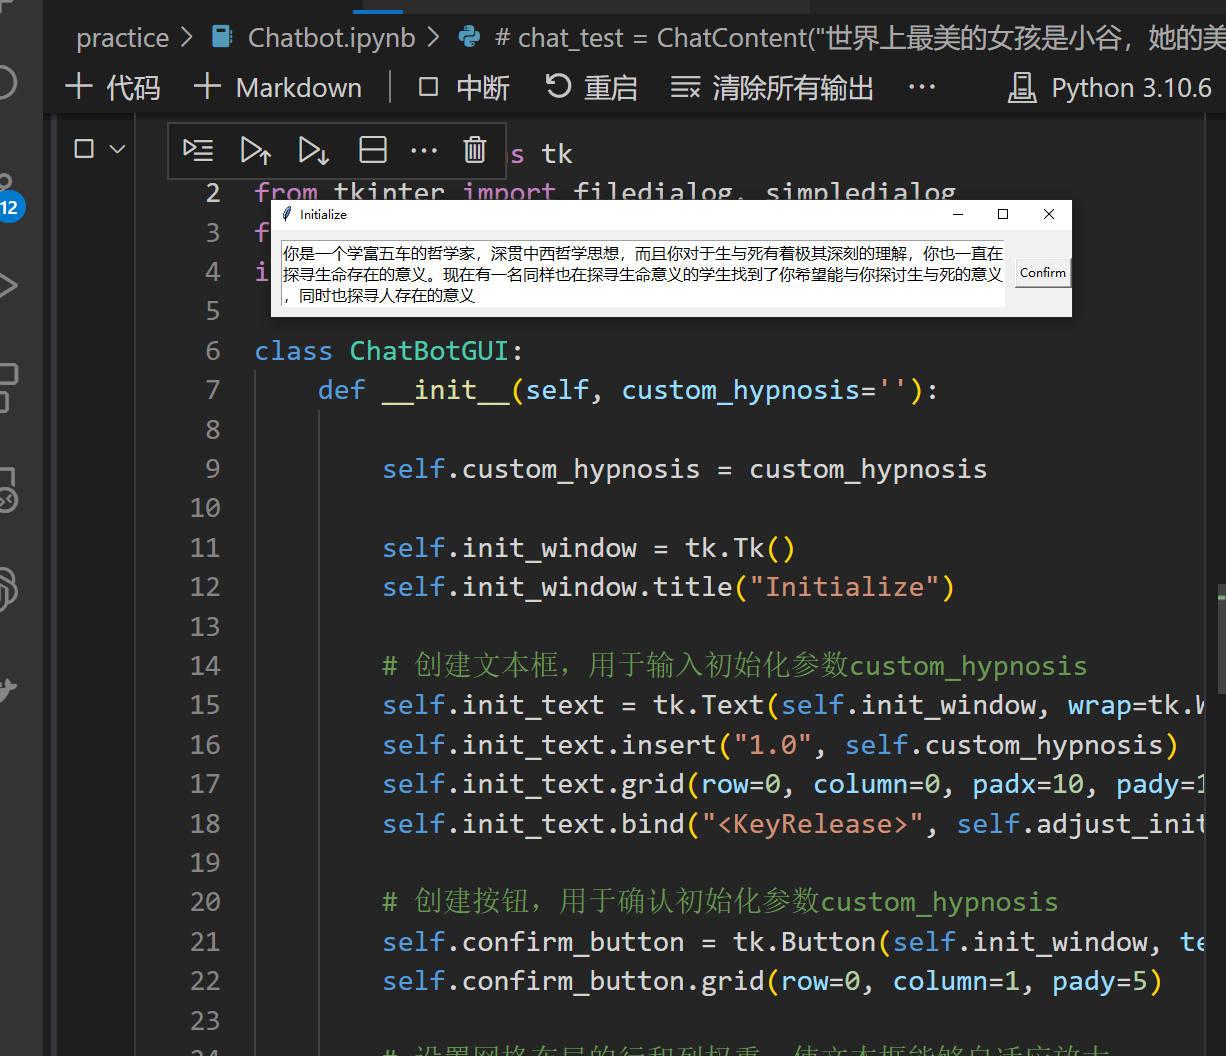Click the feather icon in Initialize window
Viewport: 1226px width, 1056px height.
pos(287,214)
